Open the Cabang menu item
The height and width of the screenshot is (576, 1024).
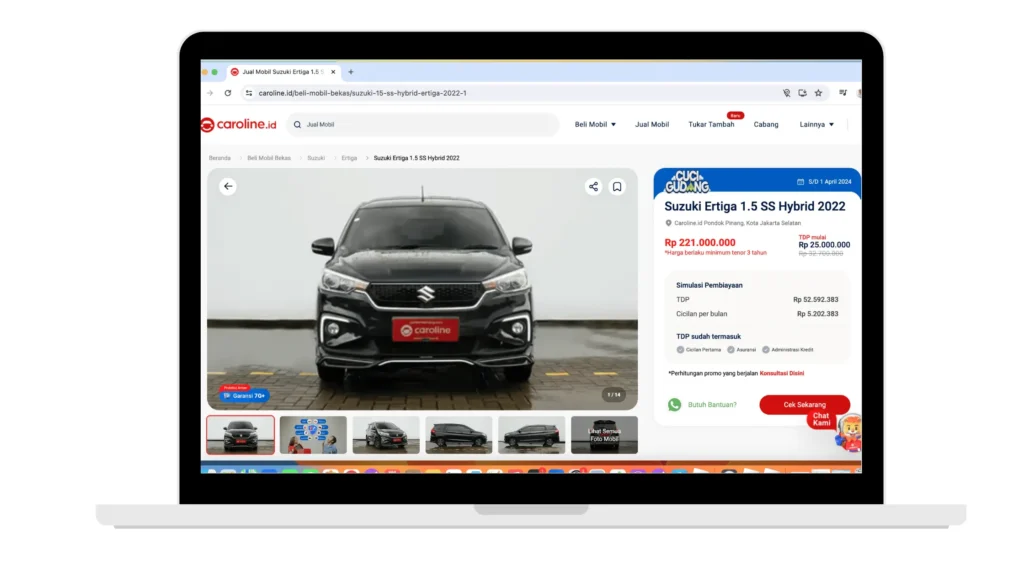point(766,124)
